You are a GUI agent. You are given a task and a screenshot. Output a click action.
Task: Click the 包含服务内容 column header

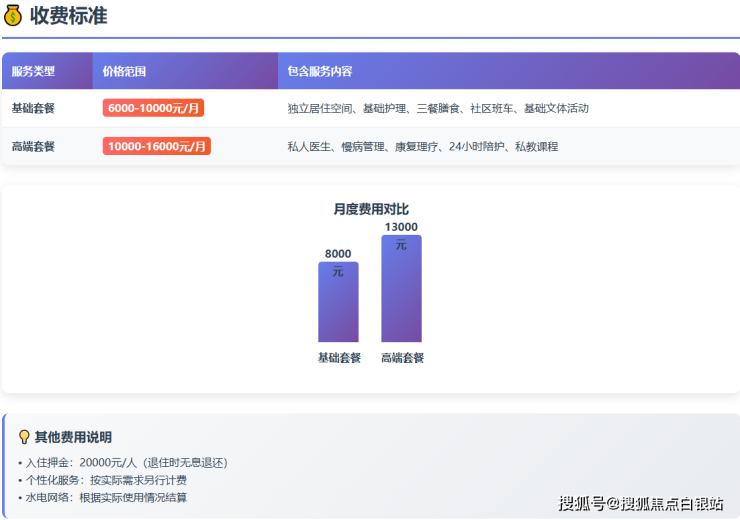click(x=319, y=72)
